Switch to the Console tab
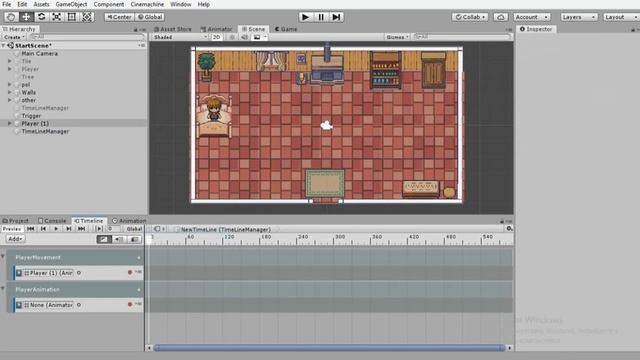The image size is (640, 360). (52, 221)
